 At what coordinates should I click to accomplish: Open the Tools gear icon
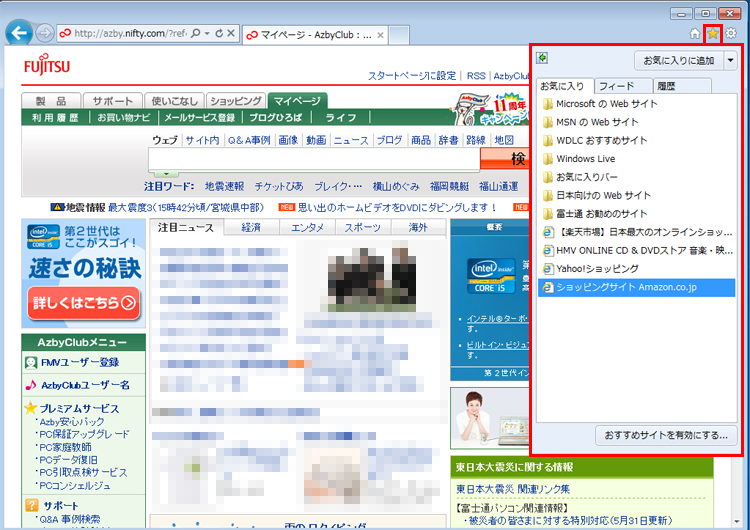point(731,33)
